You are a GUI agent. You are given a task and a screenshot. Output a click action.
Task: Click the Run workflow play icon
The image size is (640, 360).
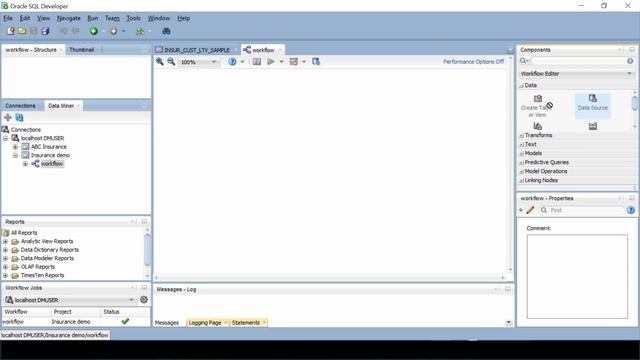(x=270, y=62)
